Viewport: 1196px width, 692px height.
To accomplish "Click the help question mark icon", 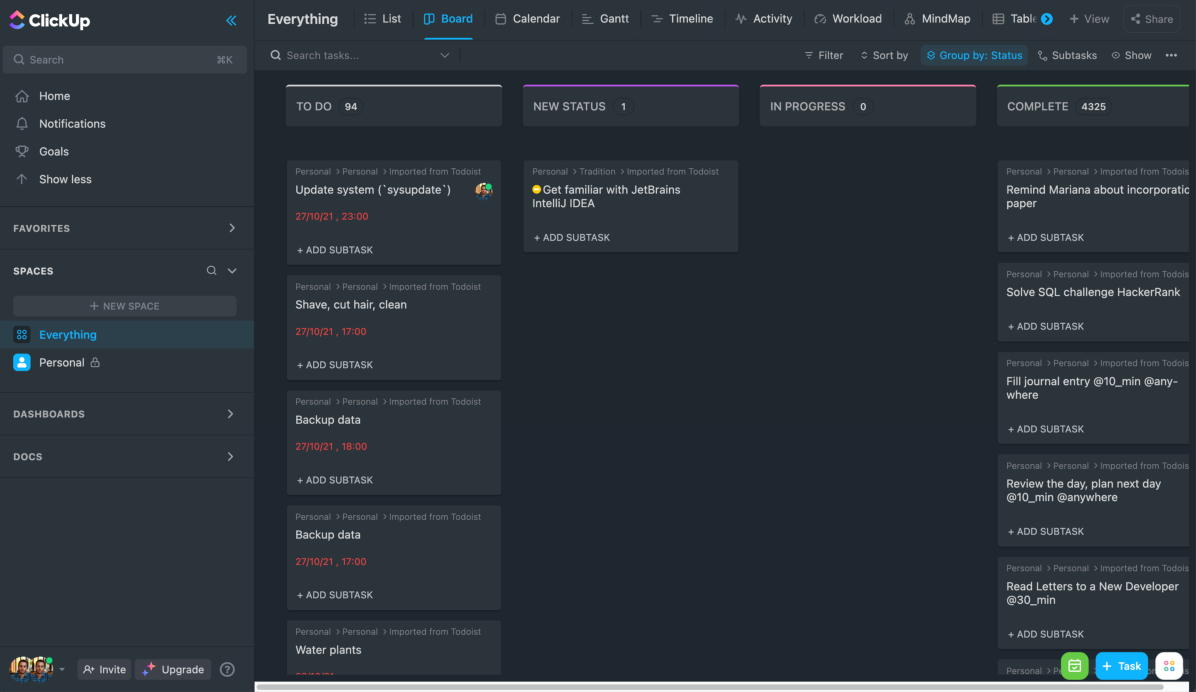I will [227, 669].
